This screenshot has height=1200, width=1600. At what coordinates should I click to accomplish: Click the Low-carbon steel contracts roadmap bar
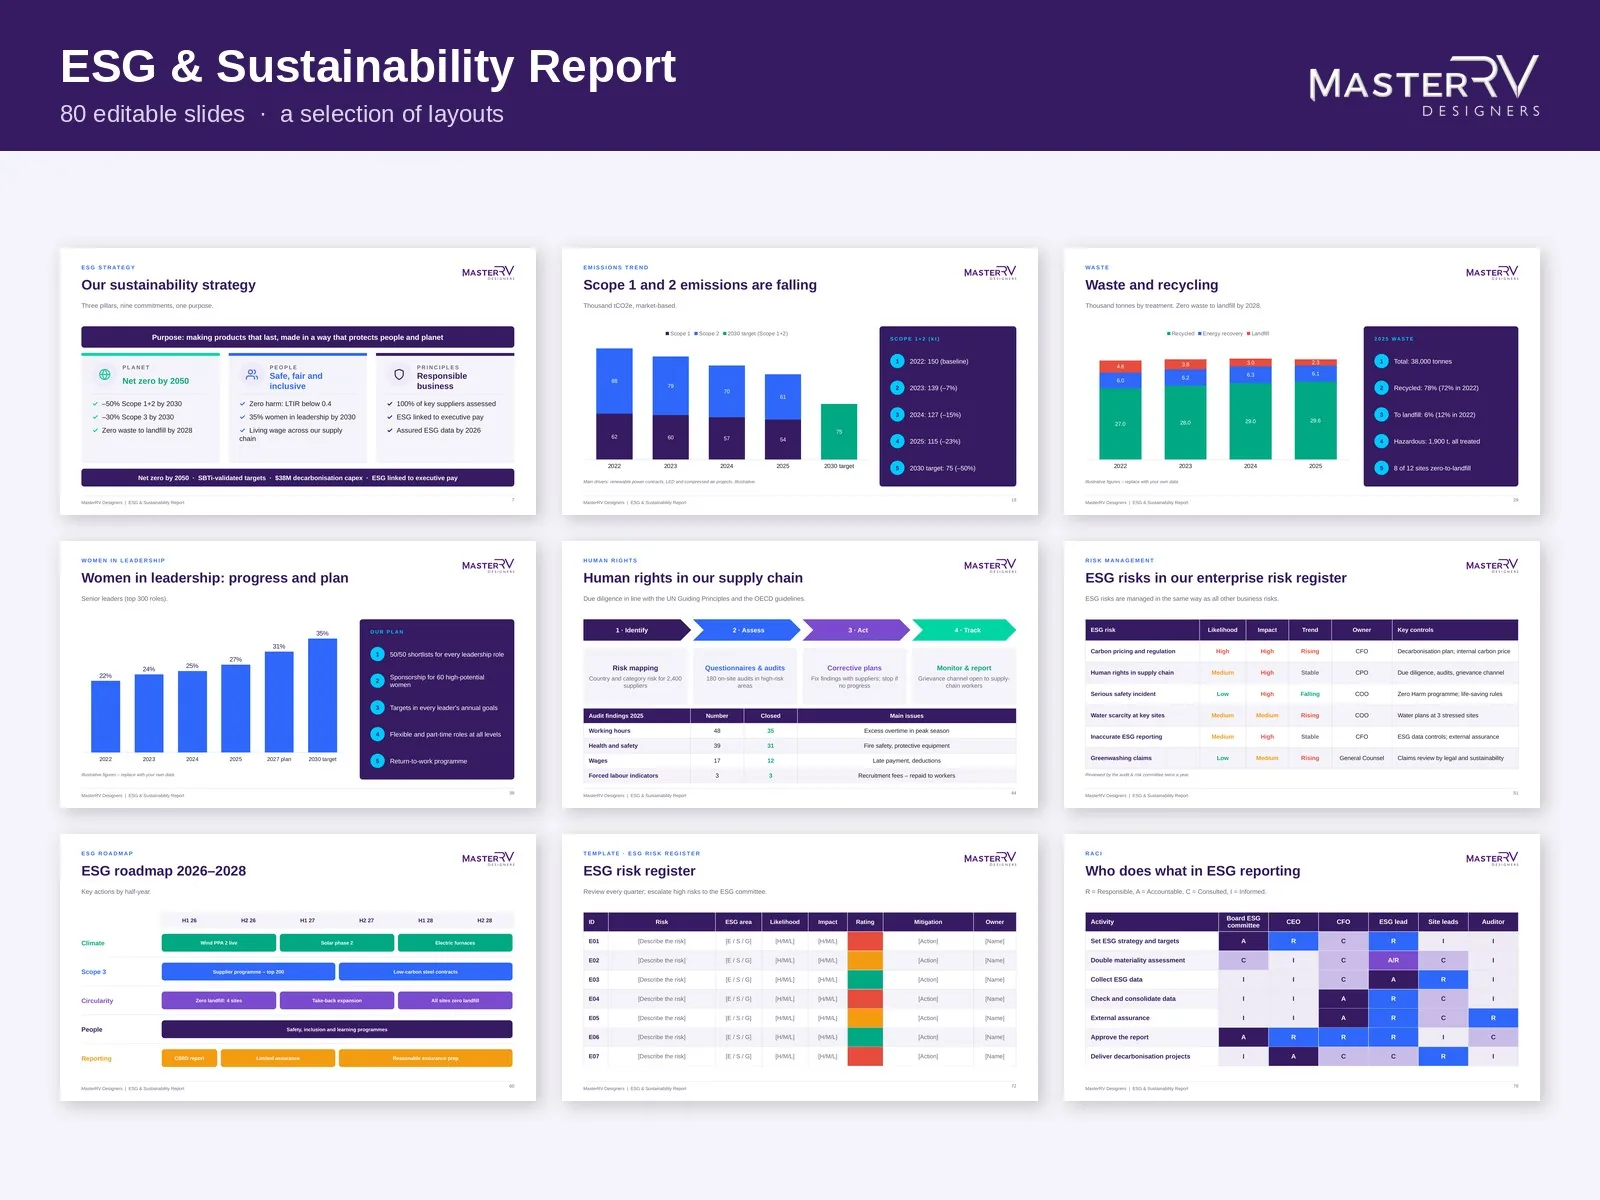tap(426, 972)
